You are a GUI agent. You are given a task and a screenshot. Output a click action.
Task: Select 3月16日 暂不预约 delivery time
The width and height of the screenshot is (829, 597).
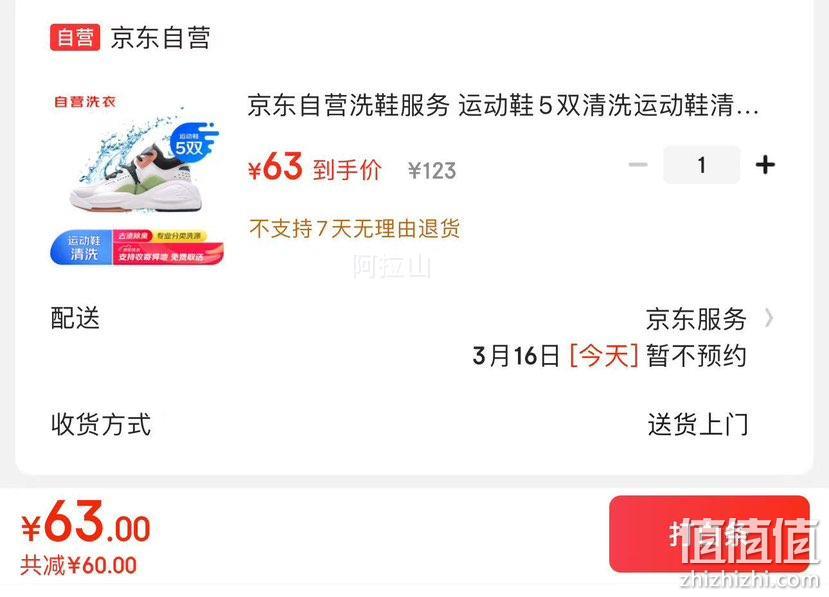(x=610, y=355)
